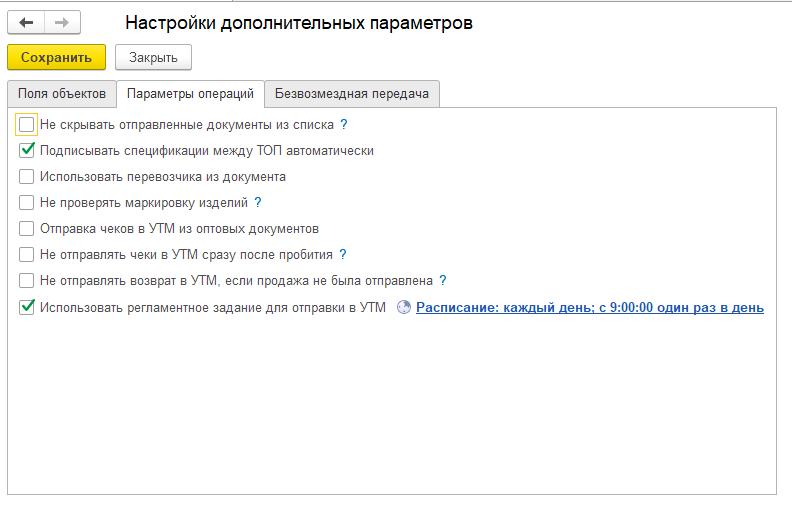The height and width of the screenshot is (505, 792).
Task: Tick 'Не отправлять возврат в УТМ' checkbox
Action: point(26,280)
